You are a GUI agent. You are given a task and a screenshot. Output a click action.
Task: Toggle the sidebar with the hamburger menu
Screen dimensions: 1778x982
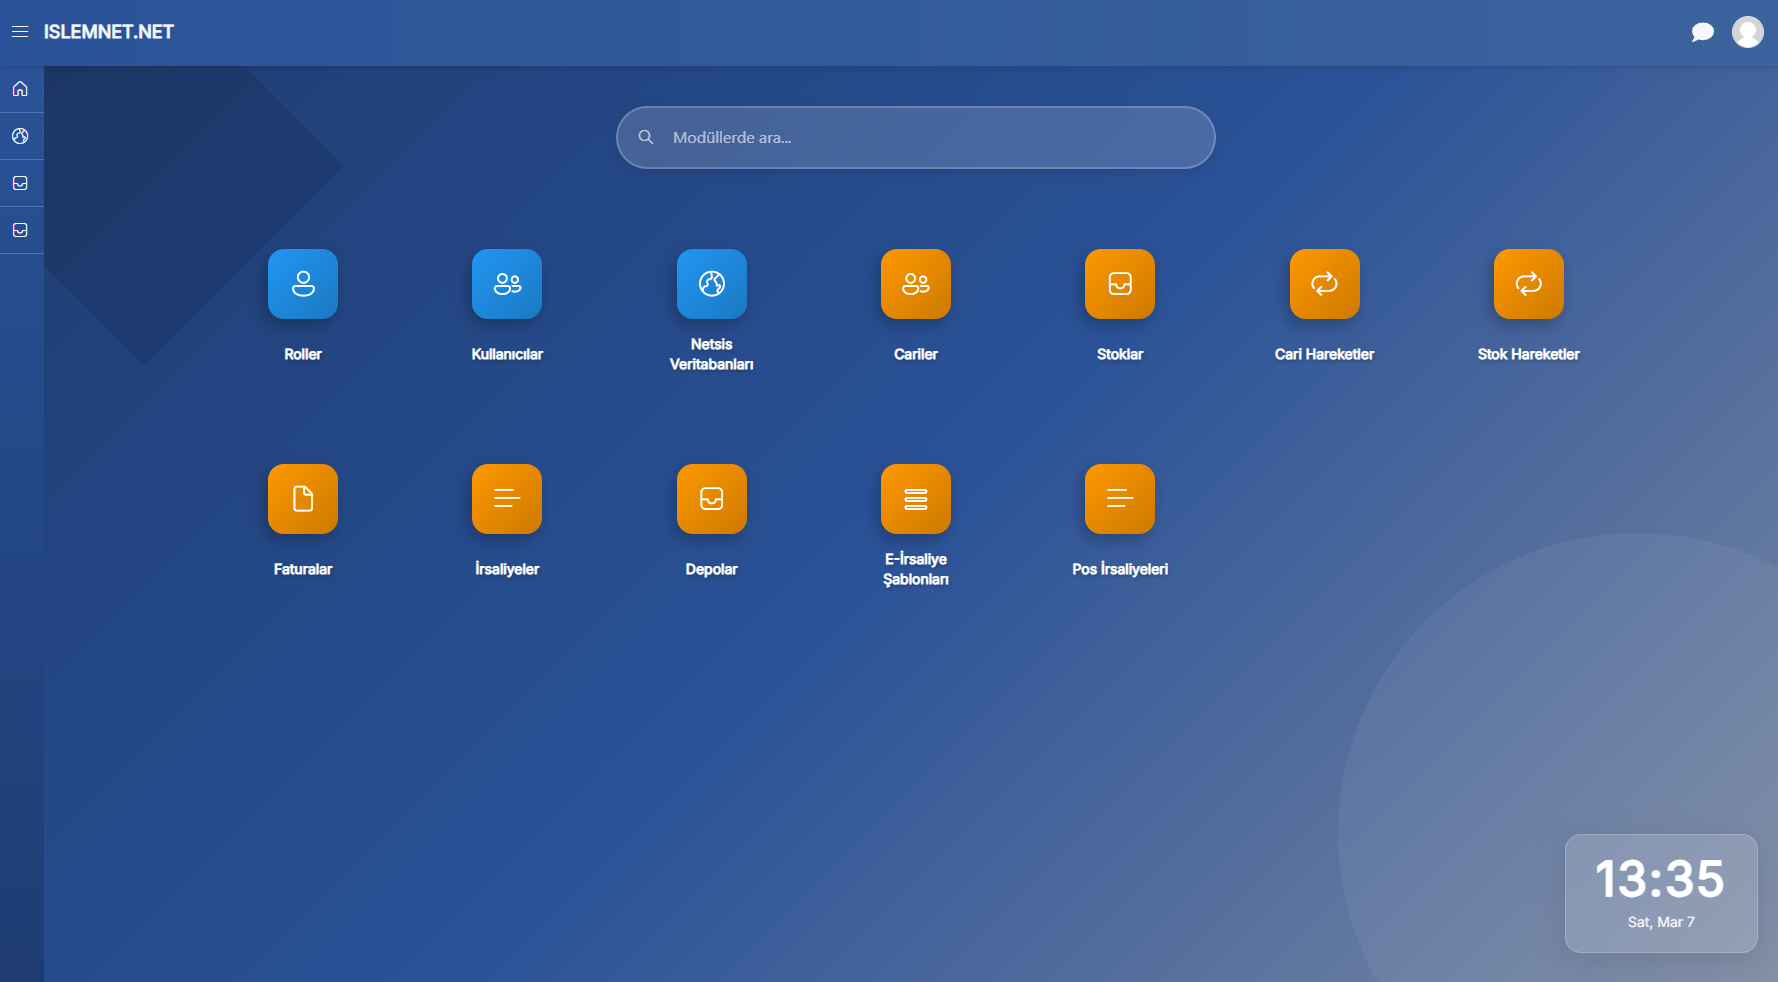click(20, 31)
